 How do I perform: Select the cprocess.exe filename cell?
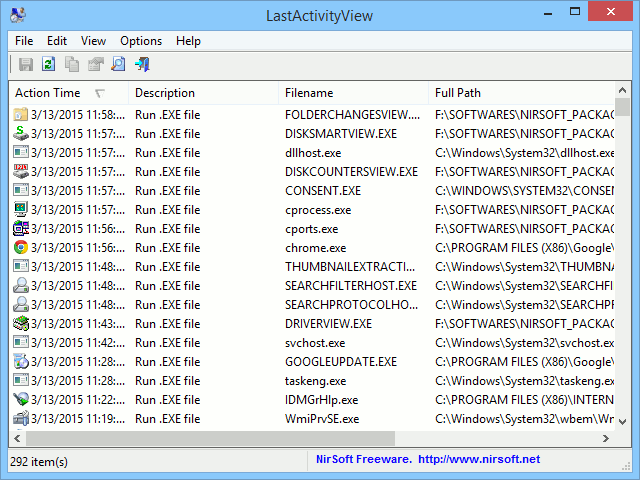click(x=318, y=210)
